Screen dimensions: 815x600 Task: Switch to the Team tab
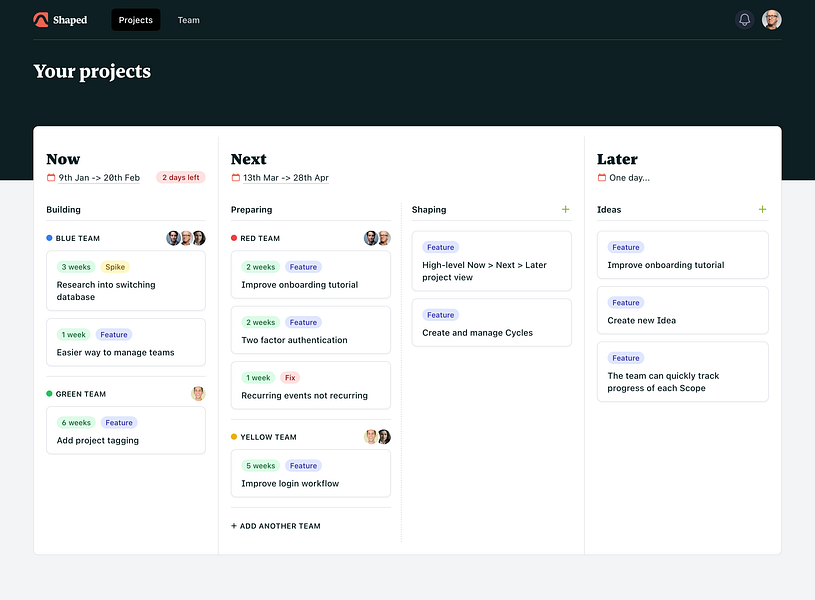(x=188, y=20)
